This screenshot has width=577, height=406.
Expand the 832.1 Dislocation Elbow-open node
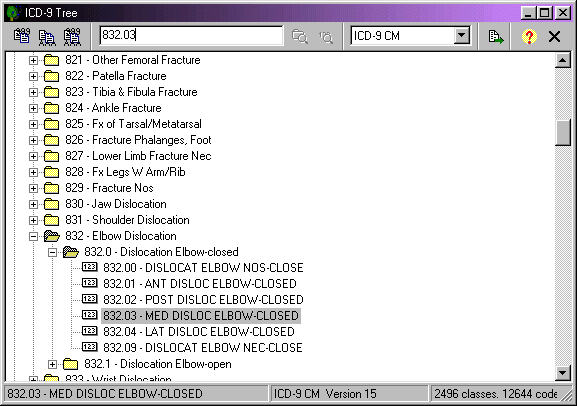tap(52, 364)
